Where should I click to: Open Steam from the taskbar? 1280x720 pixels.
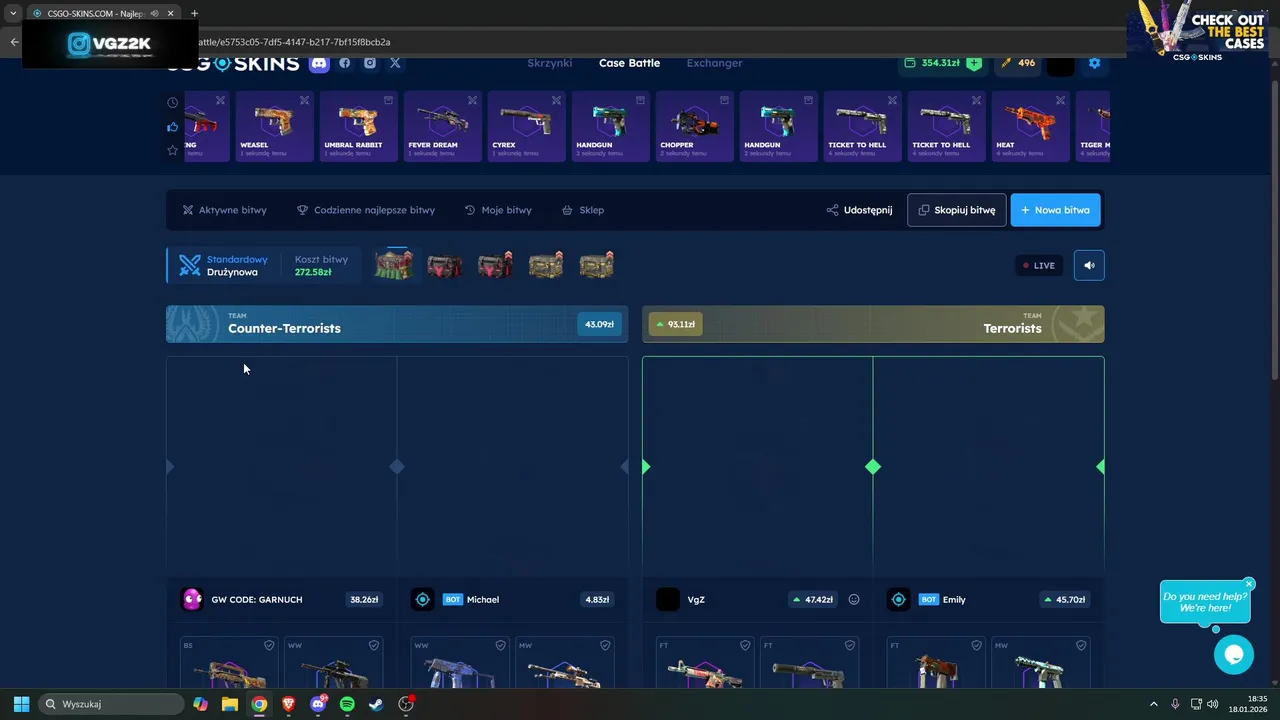tap(376, 704)
